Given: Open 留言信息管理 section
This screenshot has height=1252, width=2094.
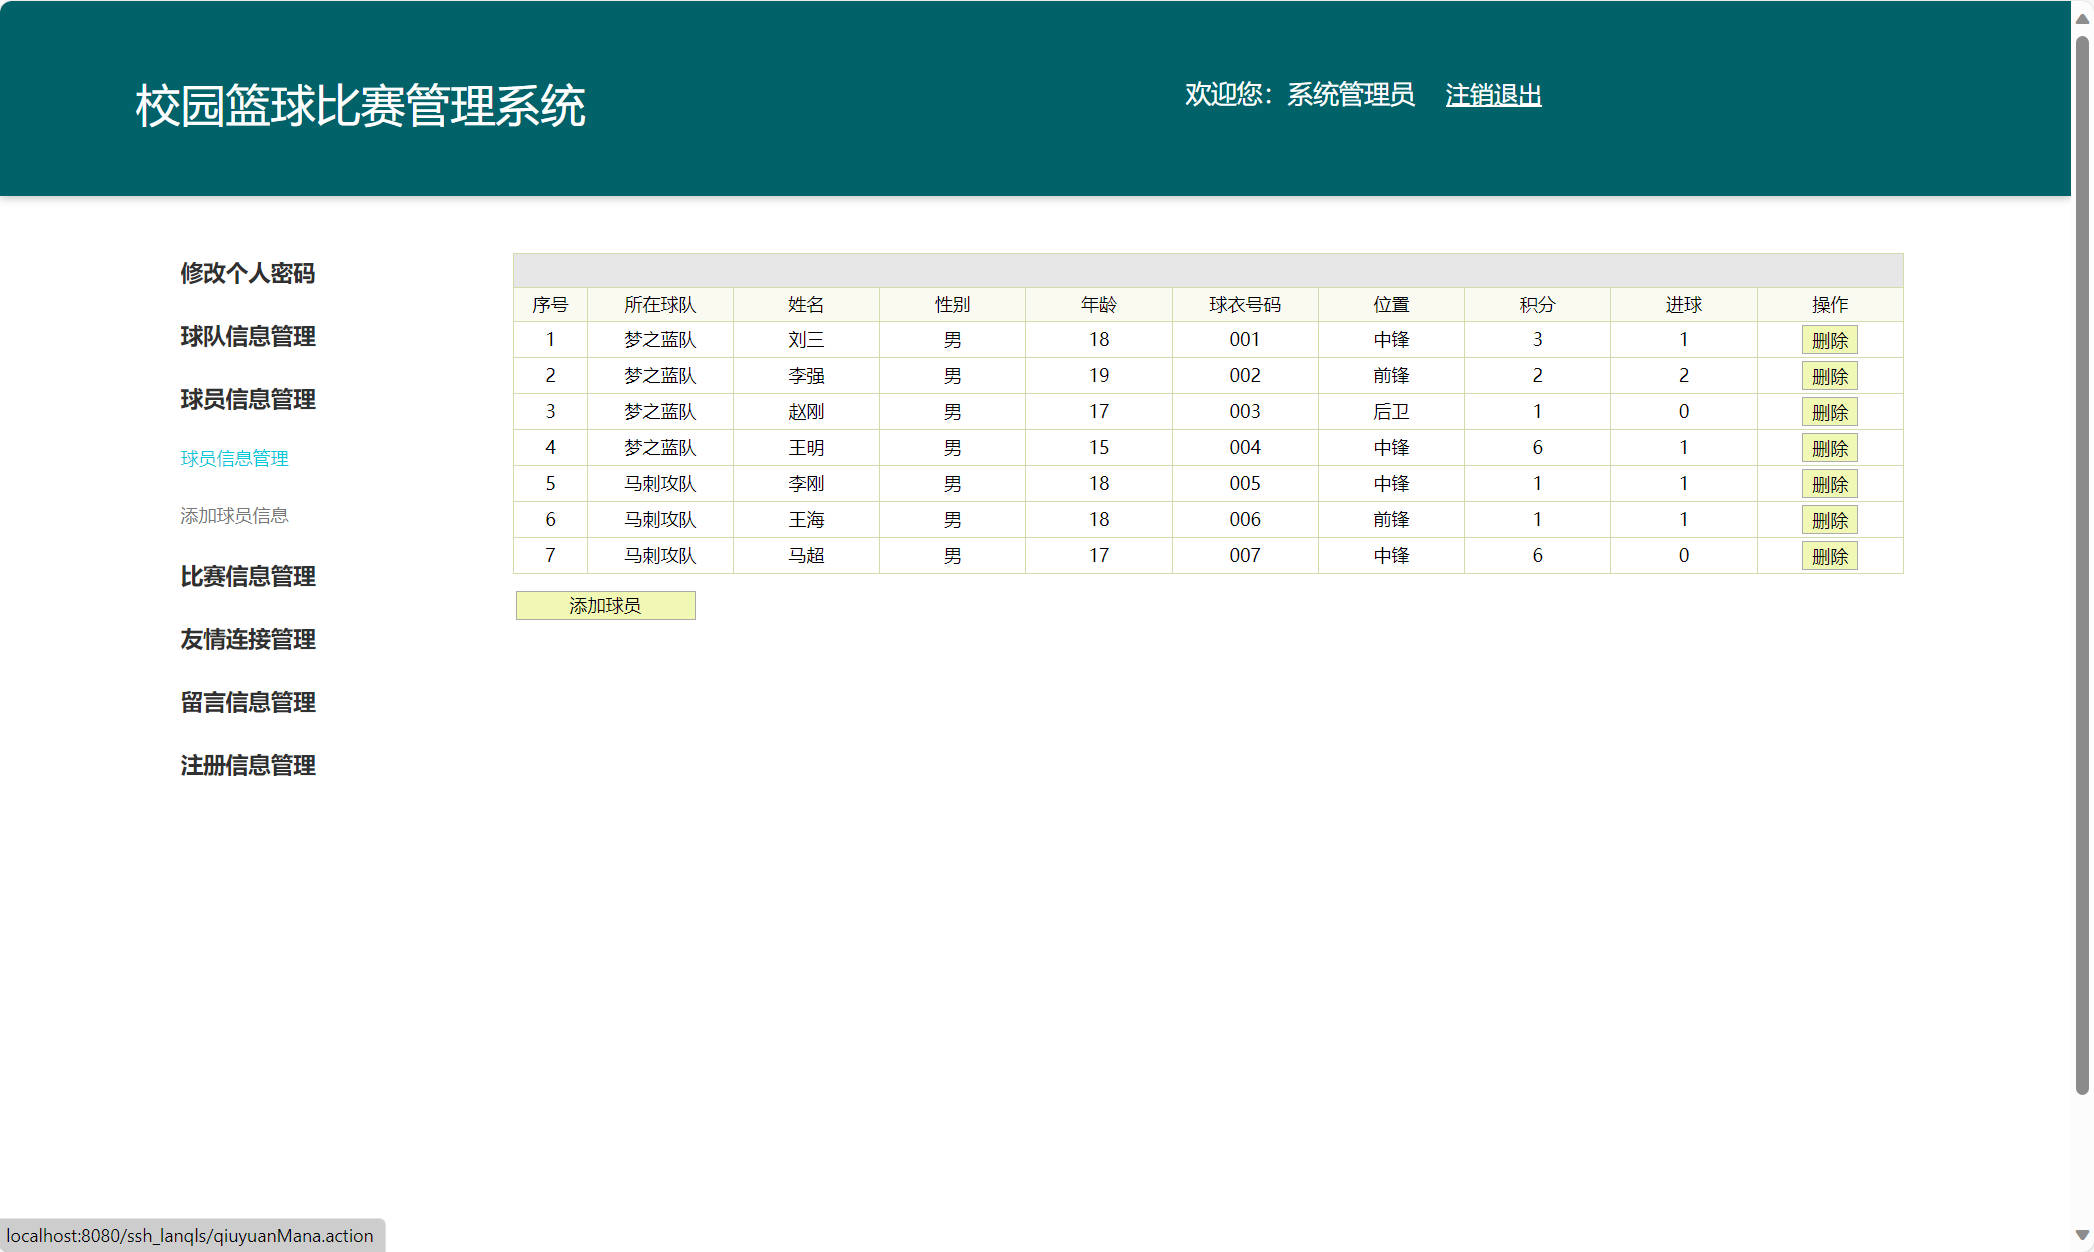Looking at the screenshot, I should [x=246, y=703].
